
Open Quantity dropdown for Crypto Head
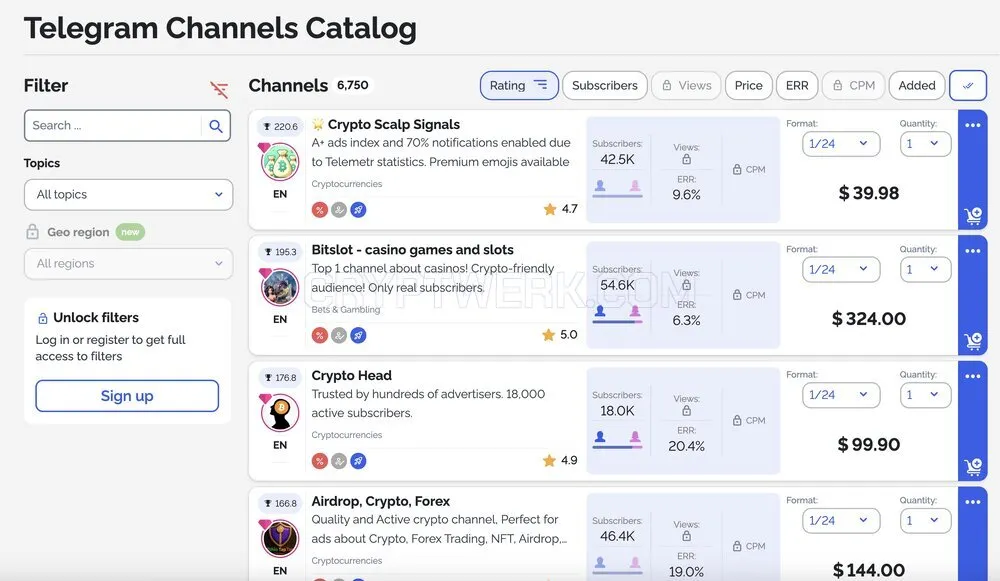925,395
